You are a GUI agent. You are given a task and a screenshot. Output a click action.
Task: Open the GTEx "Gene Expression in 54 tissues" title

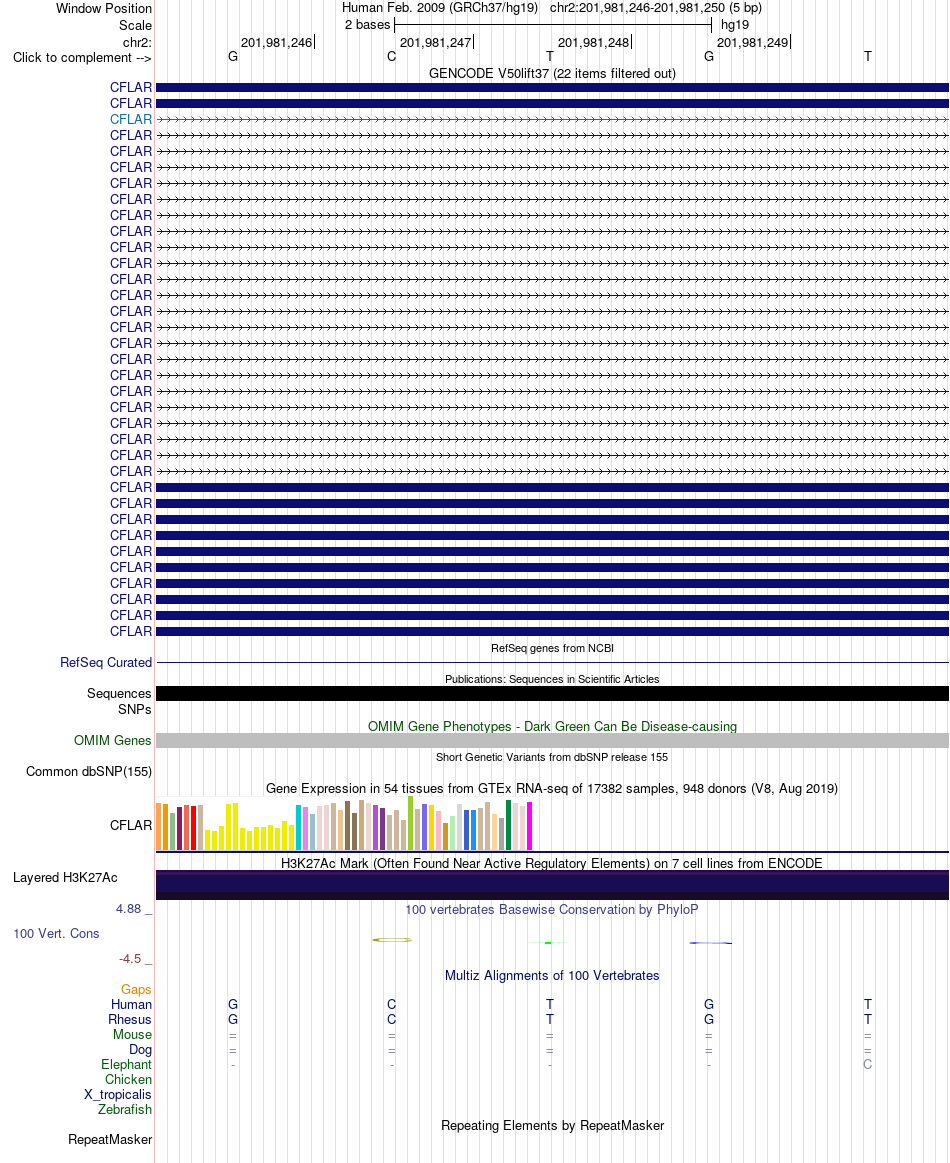click(552, 788)
